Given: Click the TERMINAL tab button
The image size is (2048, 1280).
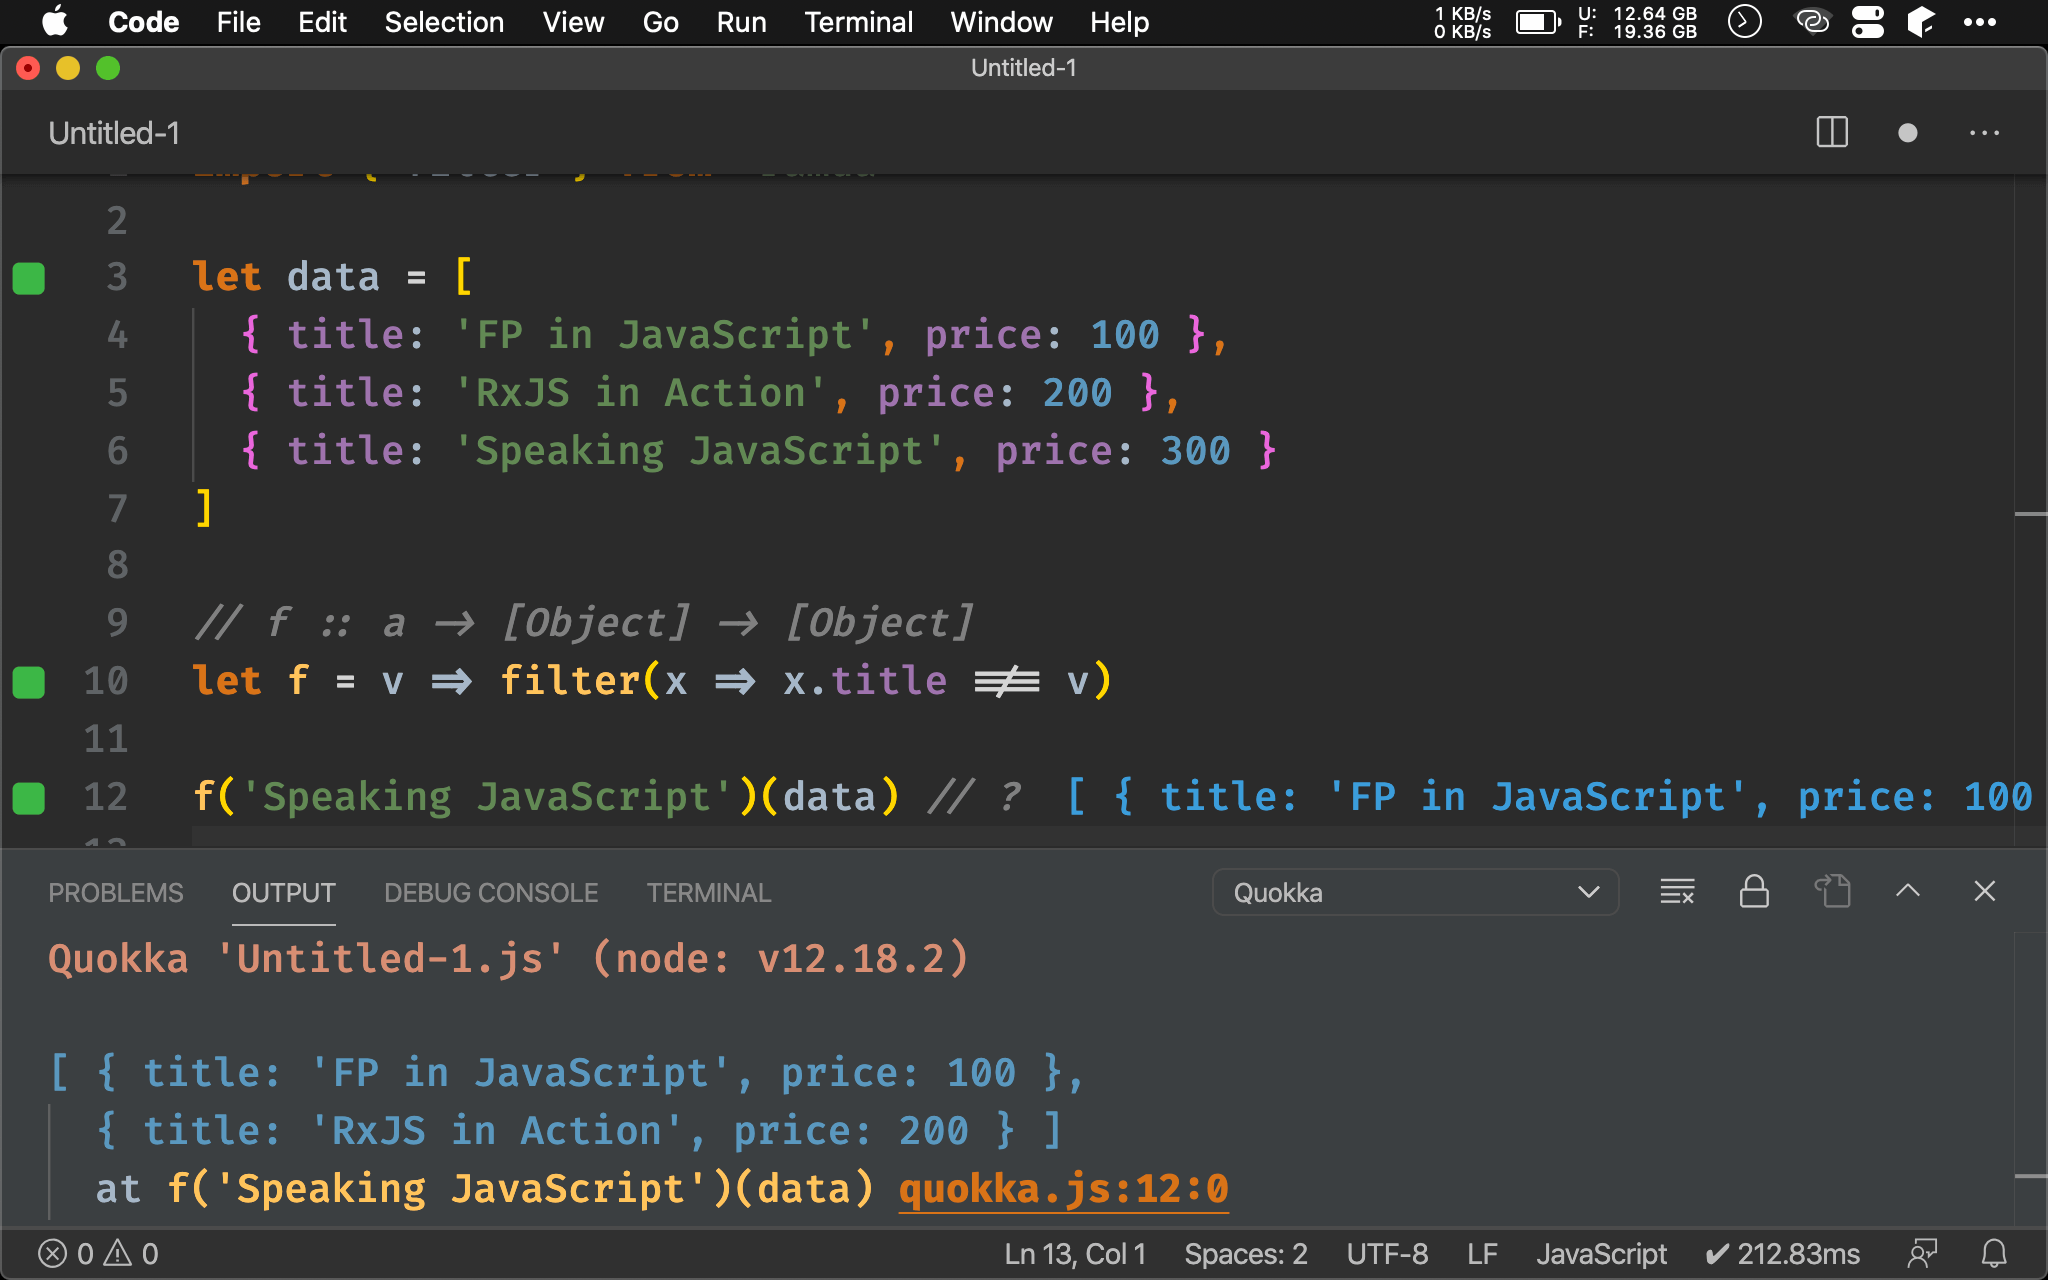Looking at the screenshot, I should 708,892.
